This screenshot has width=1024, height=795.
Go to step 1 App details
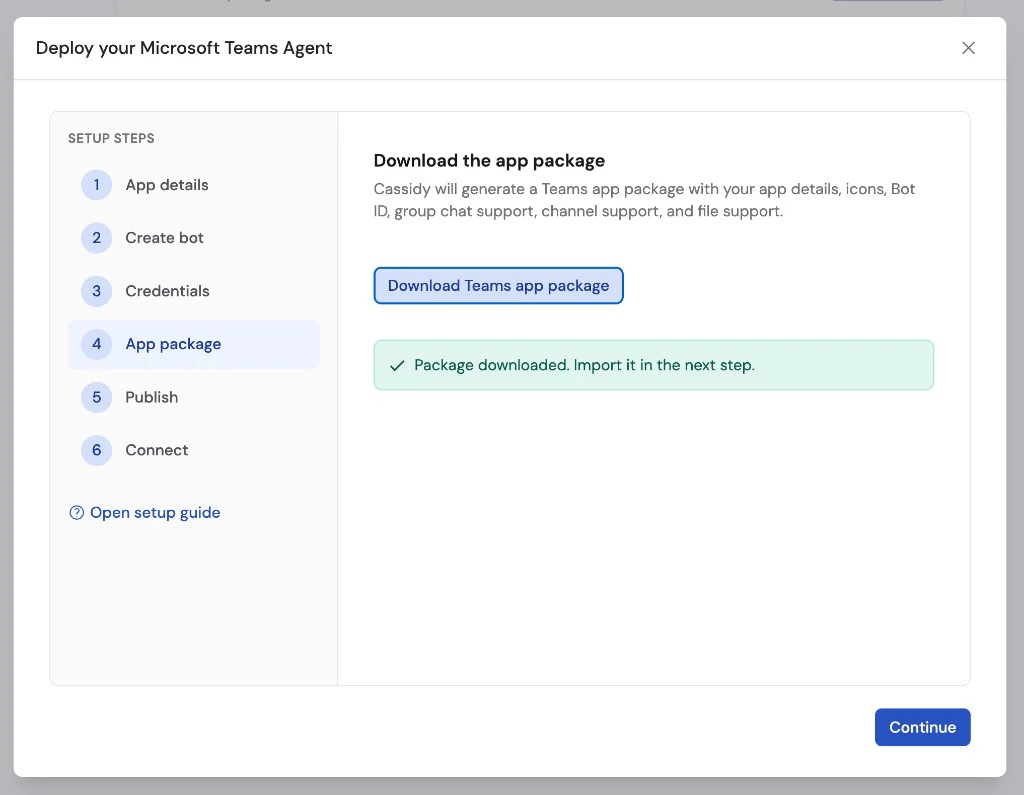coord(193,185)
